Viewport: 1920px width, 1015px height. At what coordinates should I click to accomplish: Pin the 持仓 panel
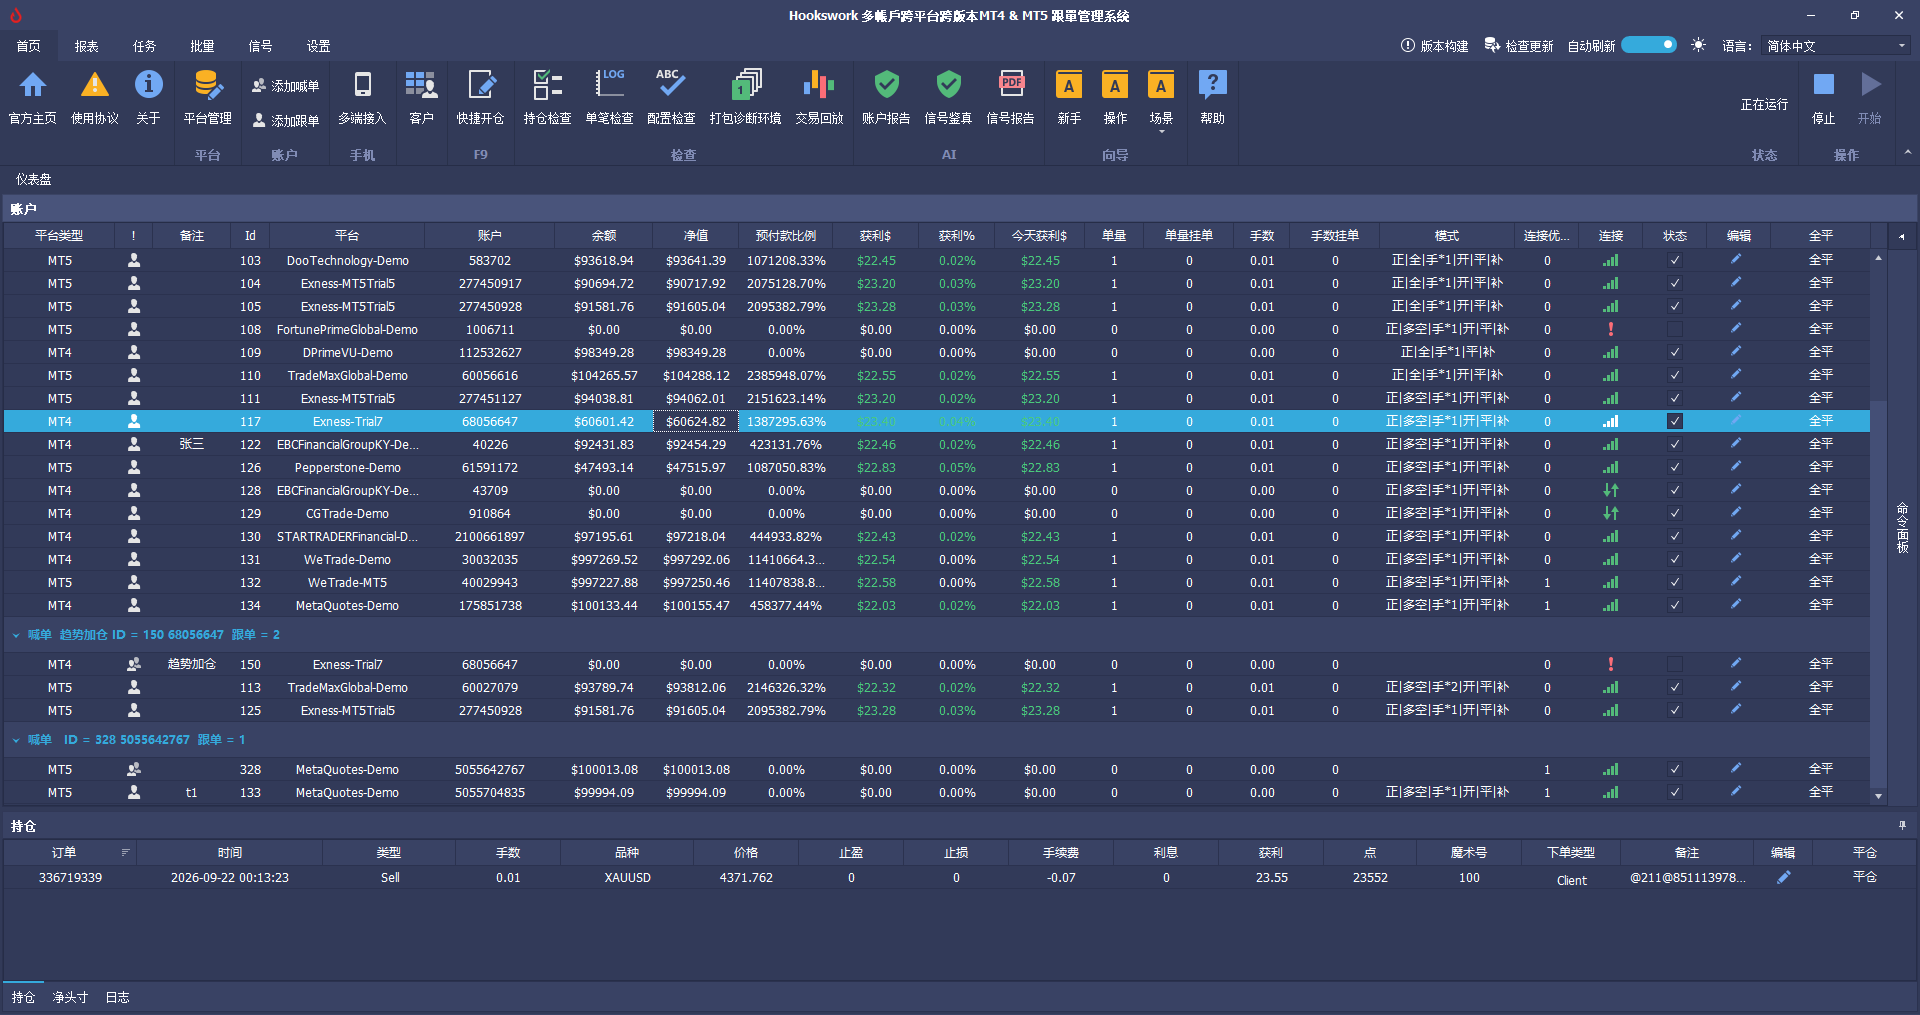[x=1902, y=826]
